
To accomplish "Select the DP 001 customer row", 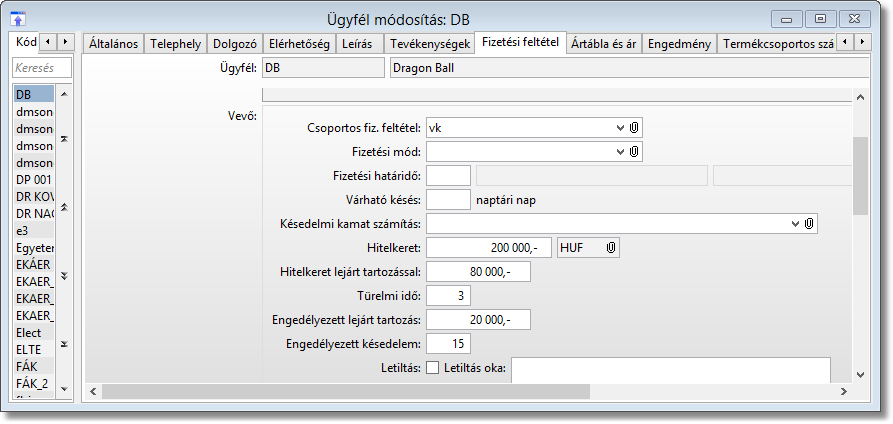I will 33,179.
